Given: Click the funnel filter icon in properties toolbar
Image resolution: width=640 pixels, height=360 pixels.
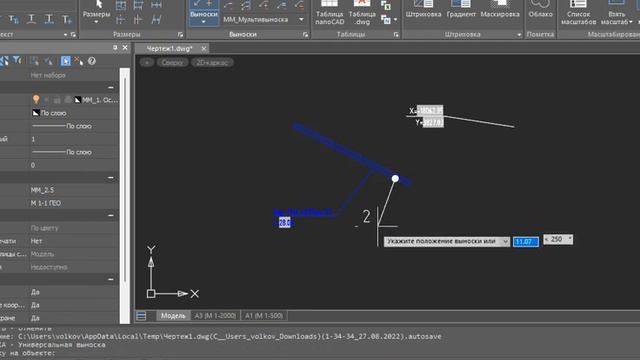Looking at the screenshot, I should click(x=17, y=61).
